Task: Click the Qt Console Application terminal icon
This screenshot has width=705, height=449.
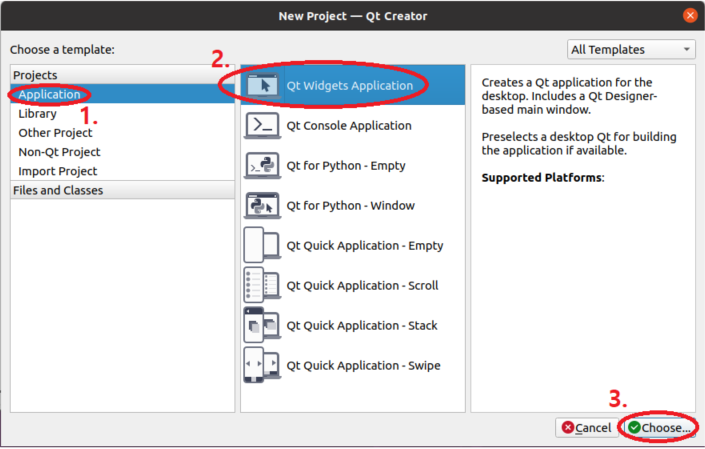Action: 263,125
